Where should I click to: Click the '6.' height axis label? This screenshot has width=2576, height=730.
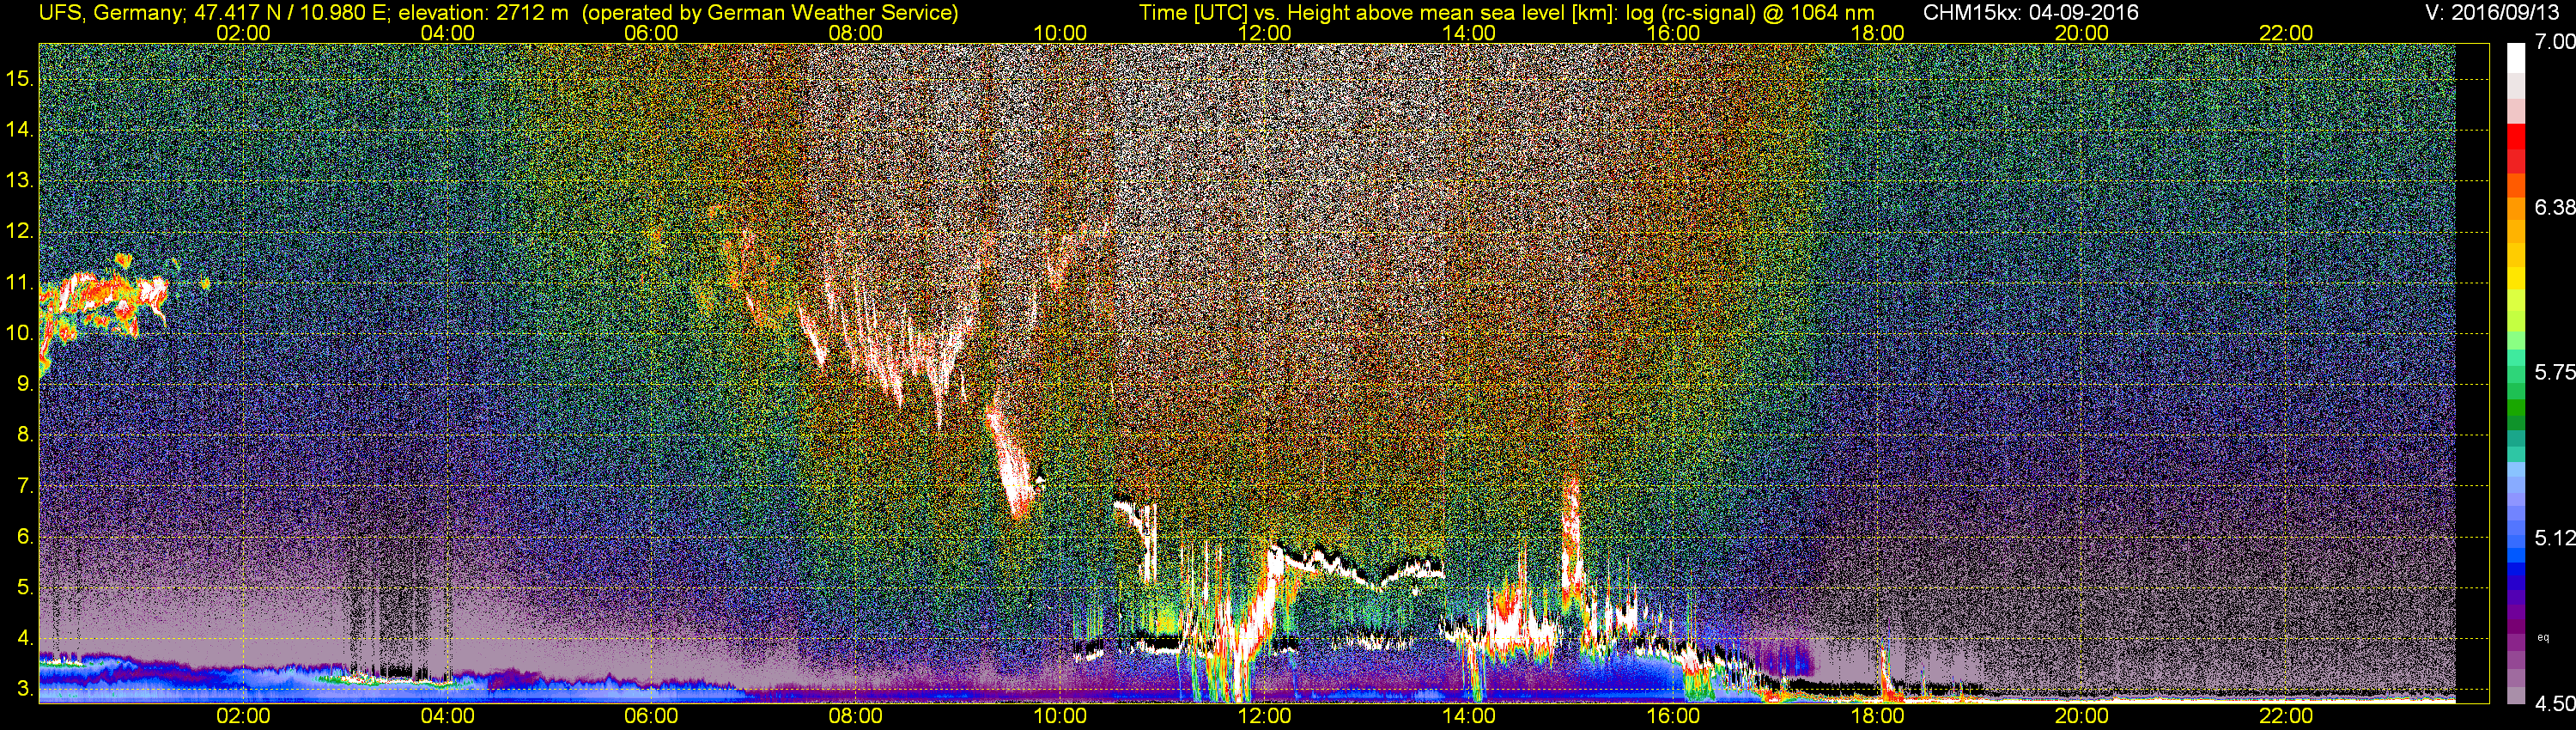(x=25, y=537)
